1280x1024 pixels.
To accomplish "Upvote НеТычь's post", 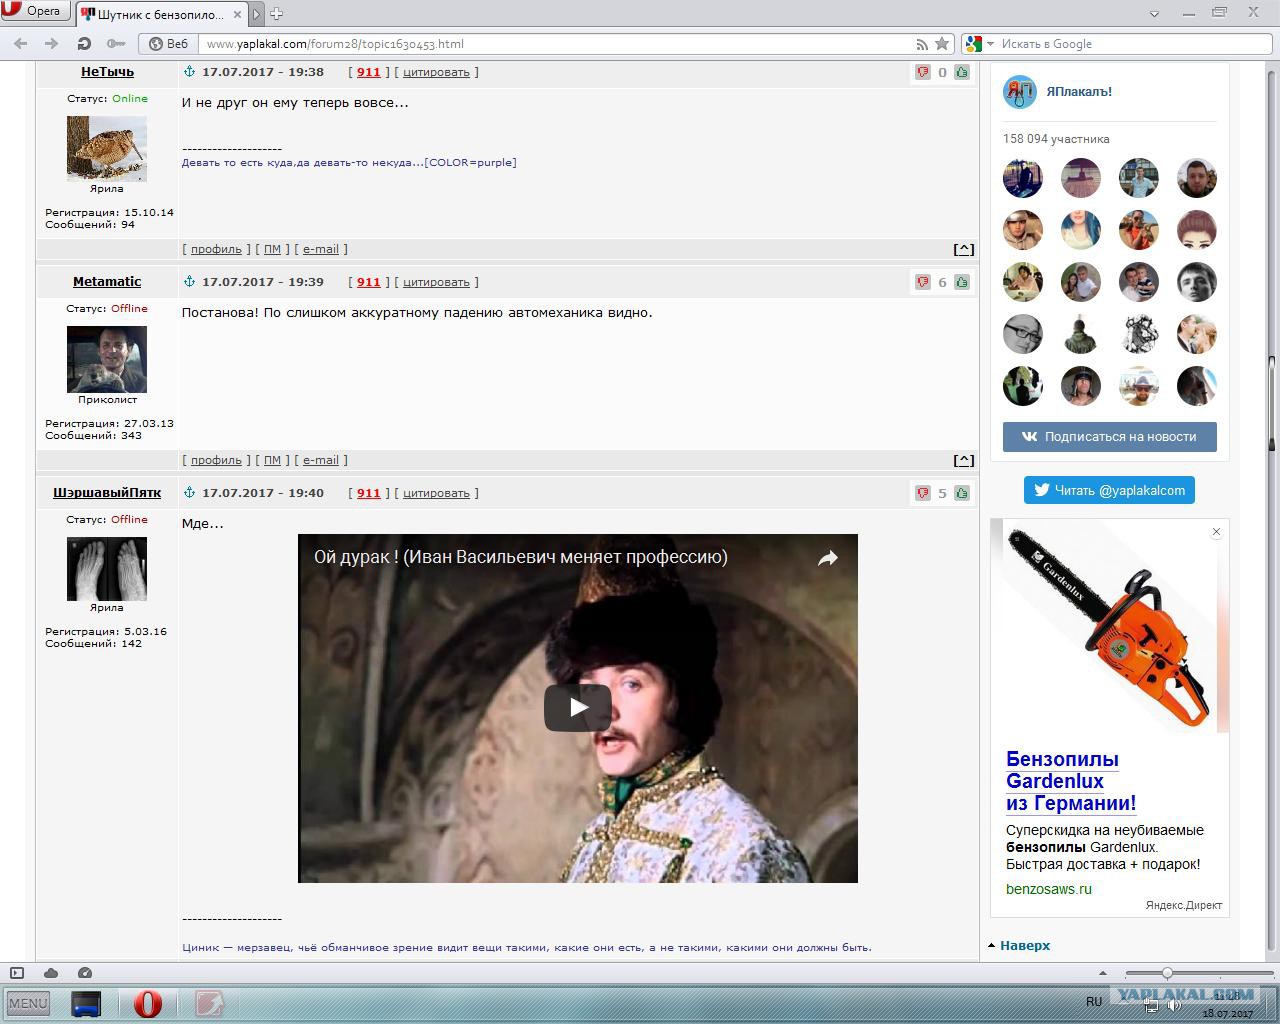I will coord(962,72).
